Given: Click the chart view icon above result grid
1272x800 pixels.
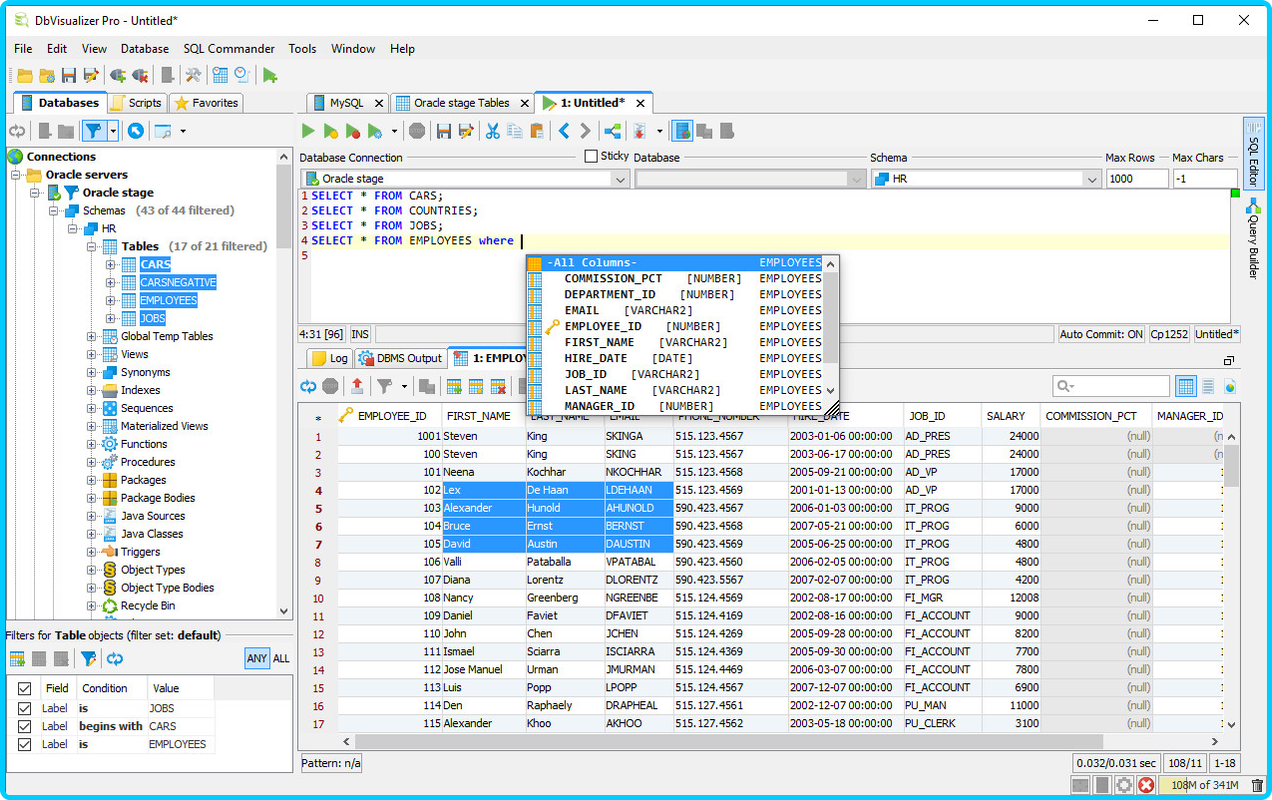Looking at the screenshot, I should [1230, 386].
